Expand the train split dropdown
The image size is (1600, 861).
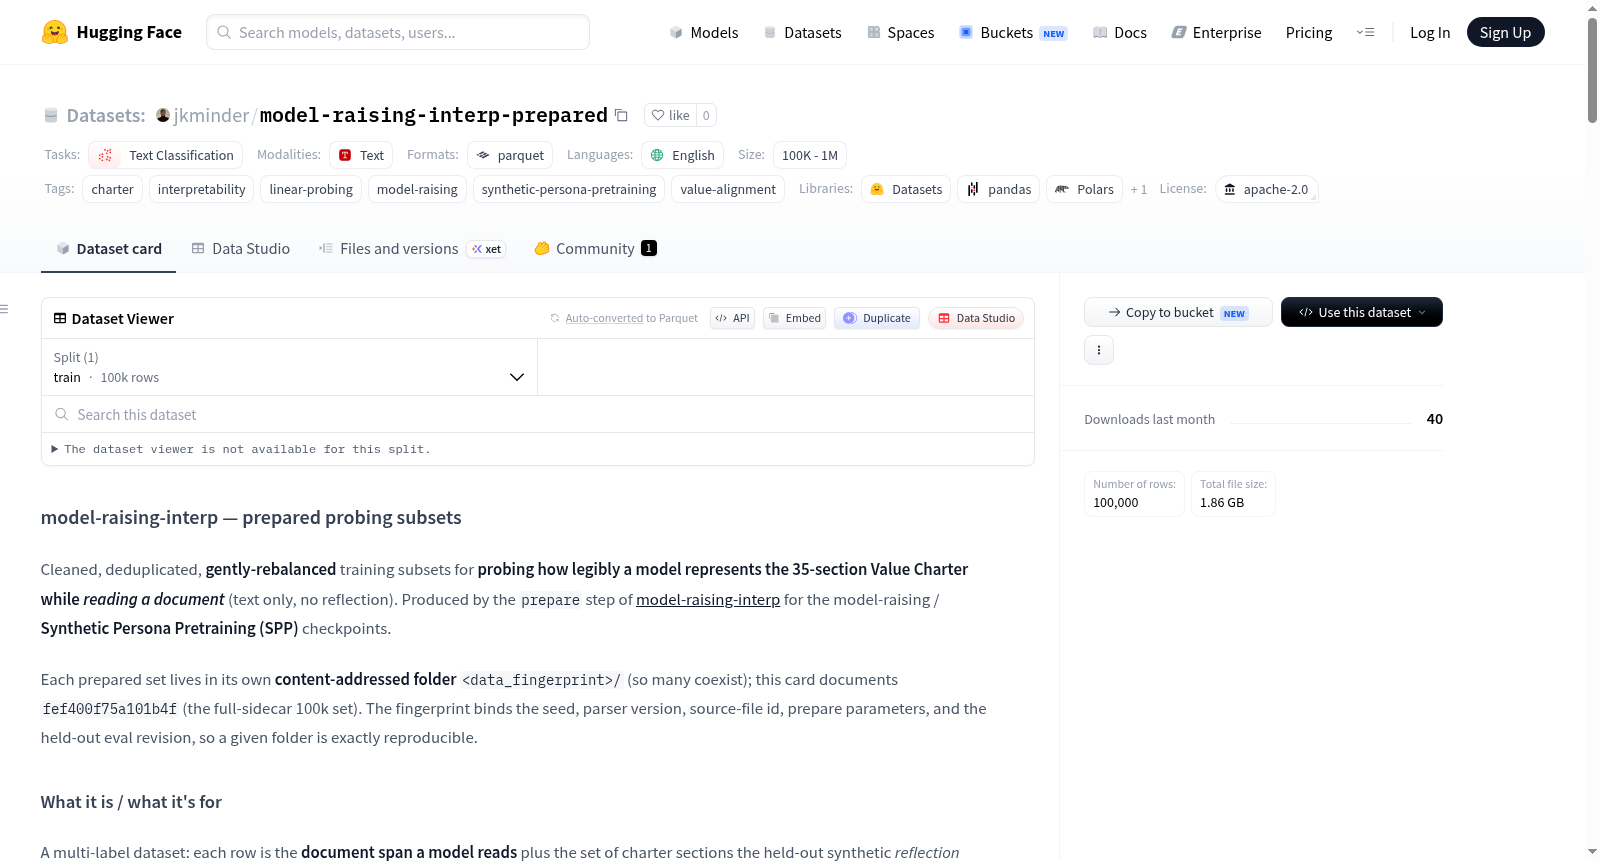(x=289, y=367)
